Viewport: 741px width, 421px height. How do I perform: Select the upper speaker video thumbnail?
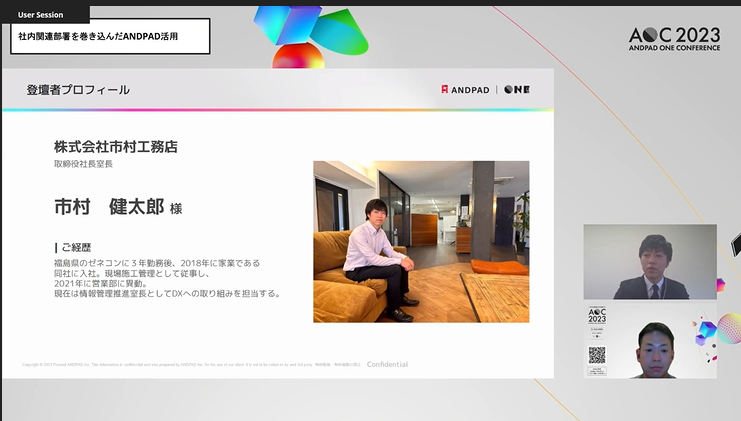650,262
